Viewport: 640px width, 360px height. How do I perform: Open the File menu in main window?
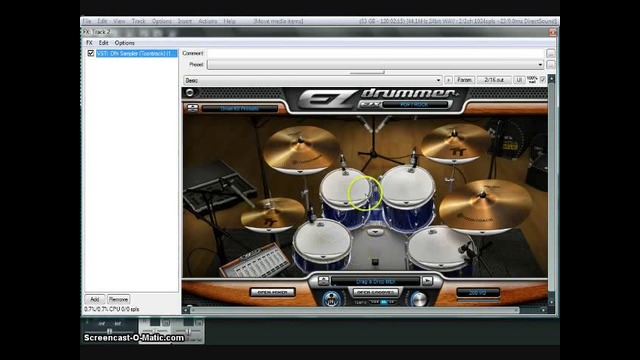click(x=87, y=21)
